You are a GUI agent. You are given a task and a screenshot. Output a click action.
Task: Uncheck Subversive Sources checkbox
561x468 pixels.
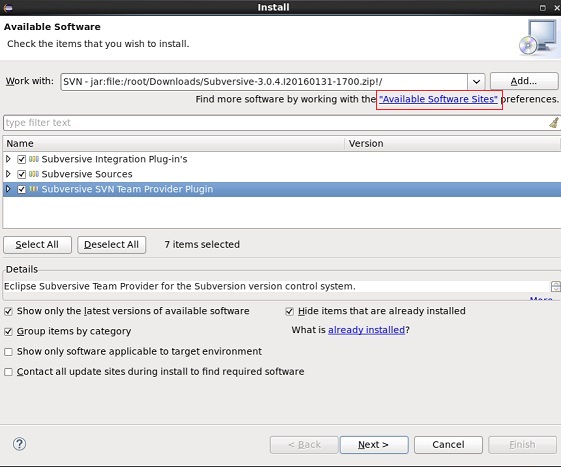[21, 174]
